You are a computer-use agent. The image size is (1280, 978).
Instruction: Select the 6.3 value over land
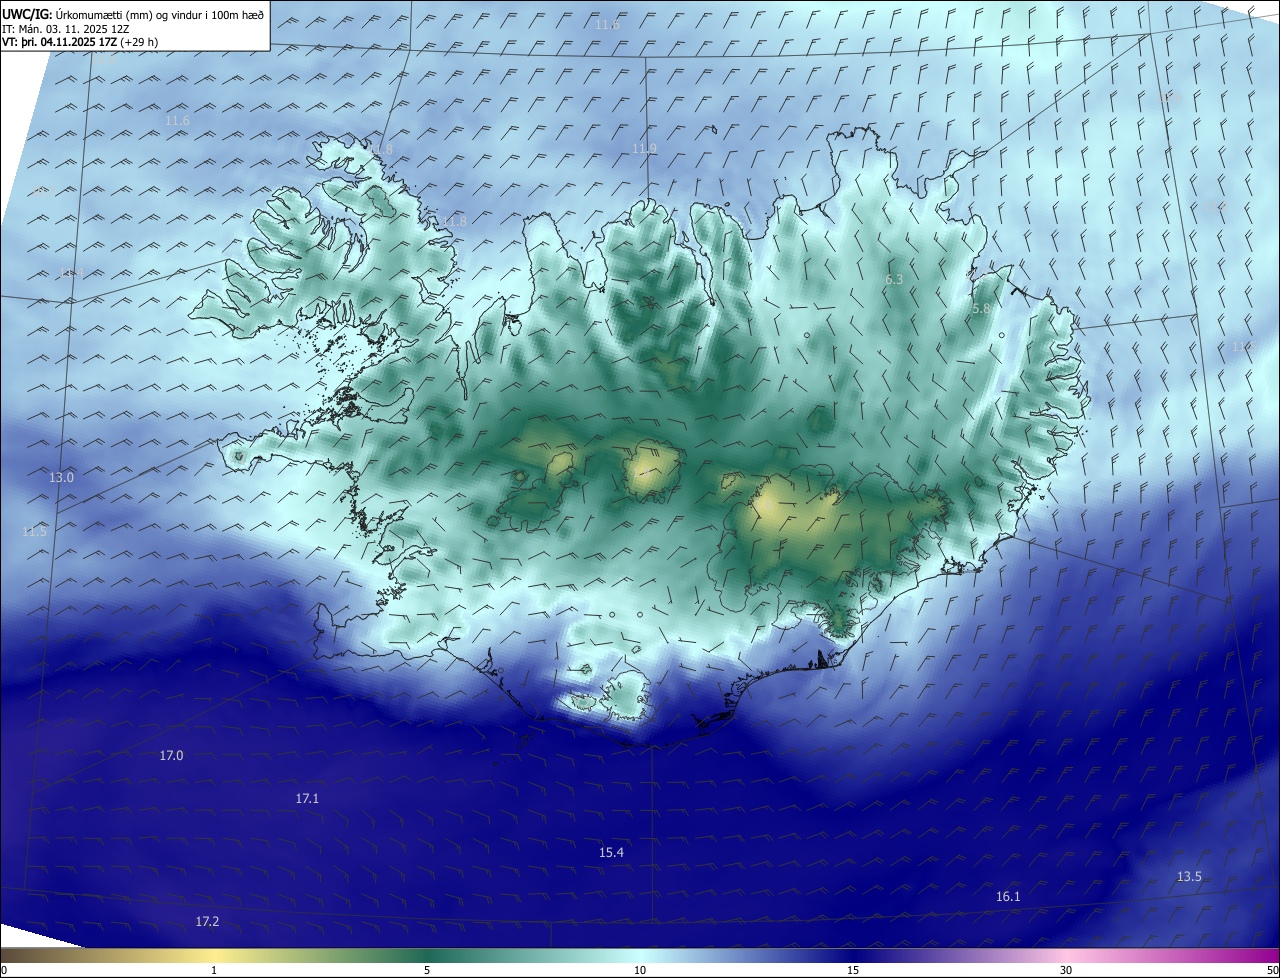894,280
